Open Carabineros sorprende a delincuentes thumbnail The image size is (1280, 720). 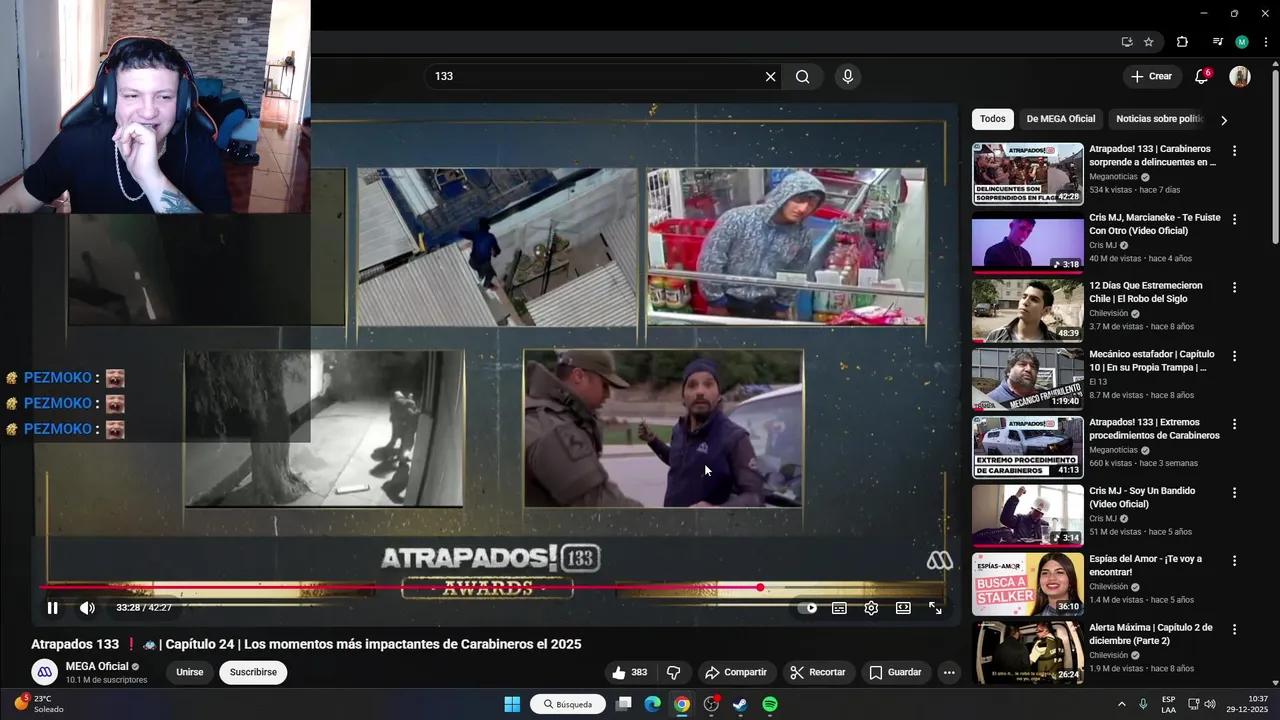(x=1028, y=174)
